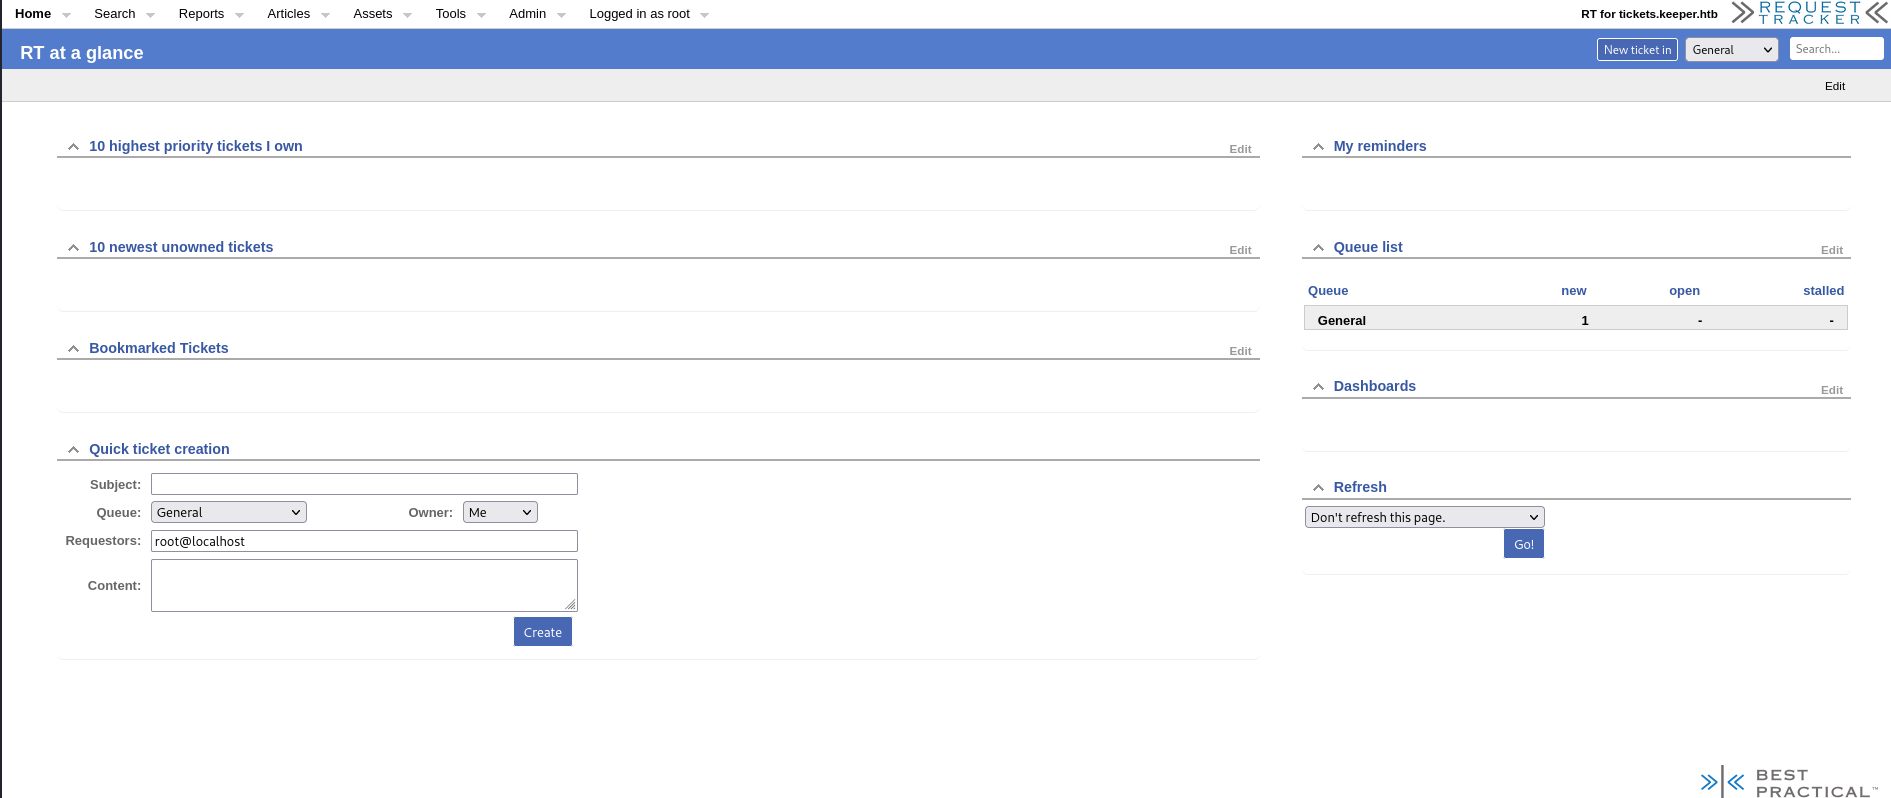Open the Bookmarked Tickets heading link
1891x798 pixels.
pos(158,348)
